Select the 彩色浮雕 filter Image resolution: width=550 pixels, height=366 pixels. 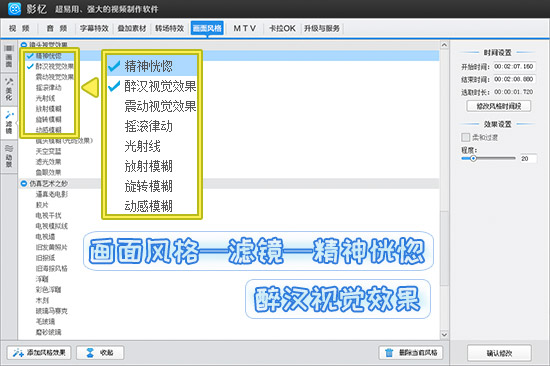tap(48, 290)
